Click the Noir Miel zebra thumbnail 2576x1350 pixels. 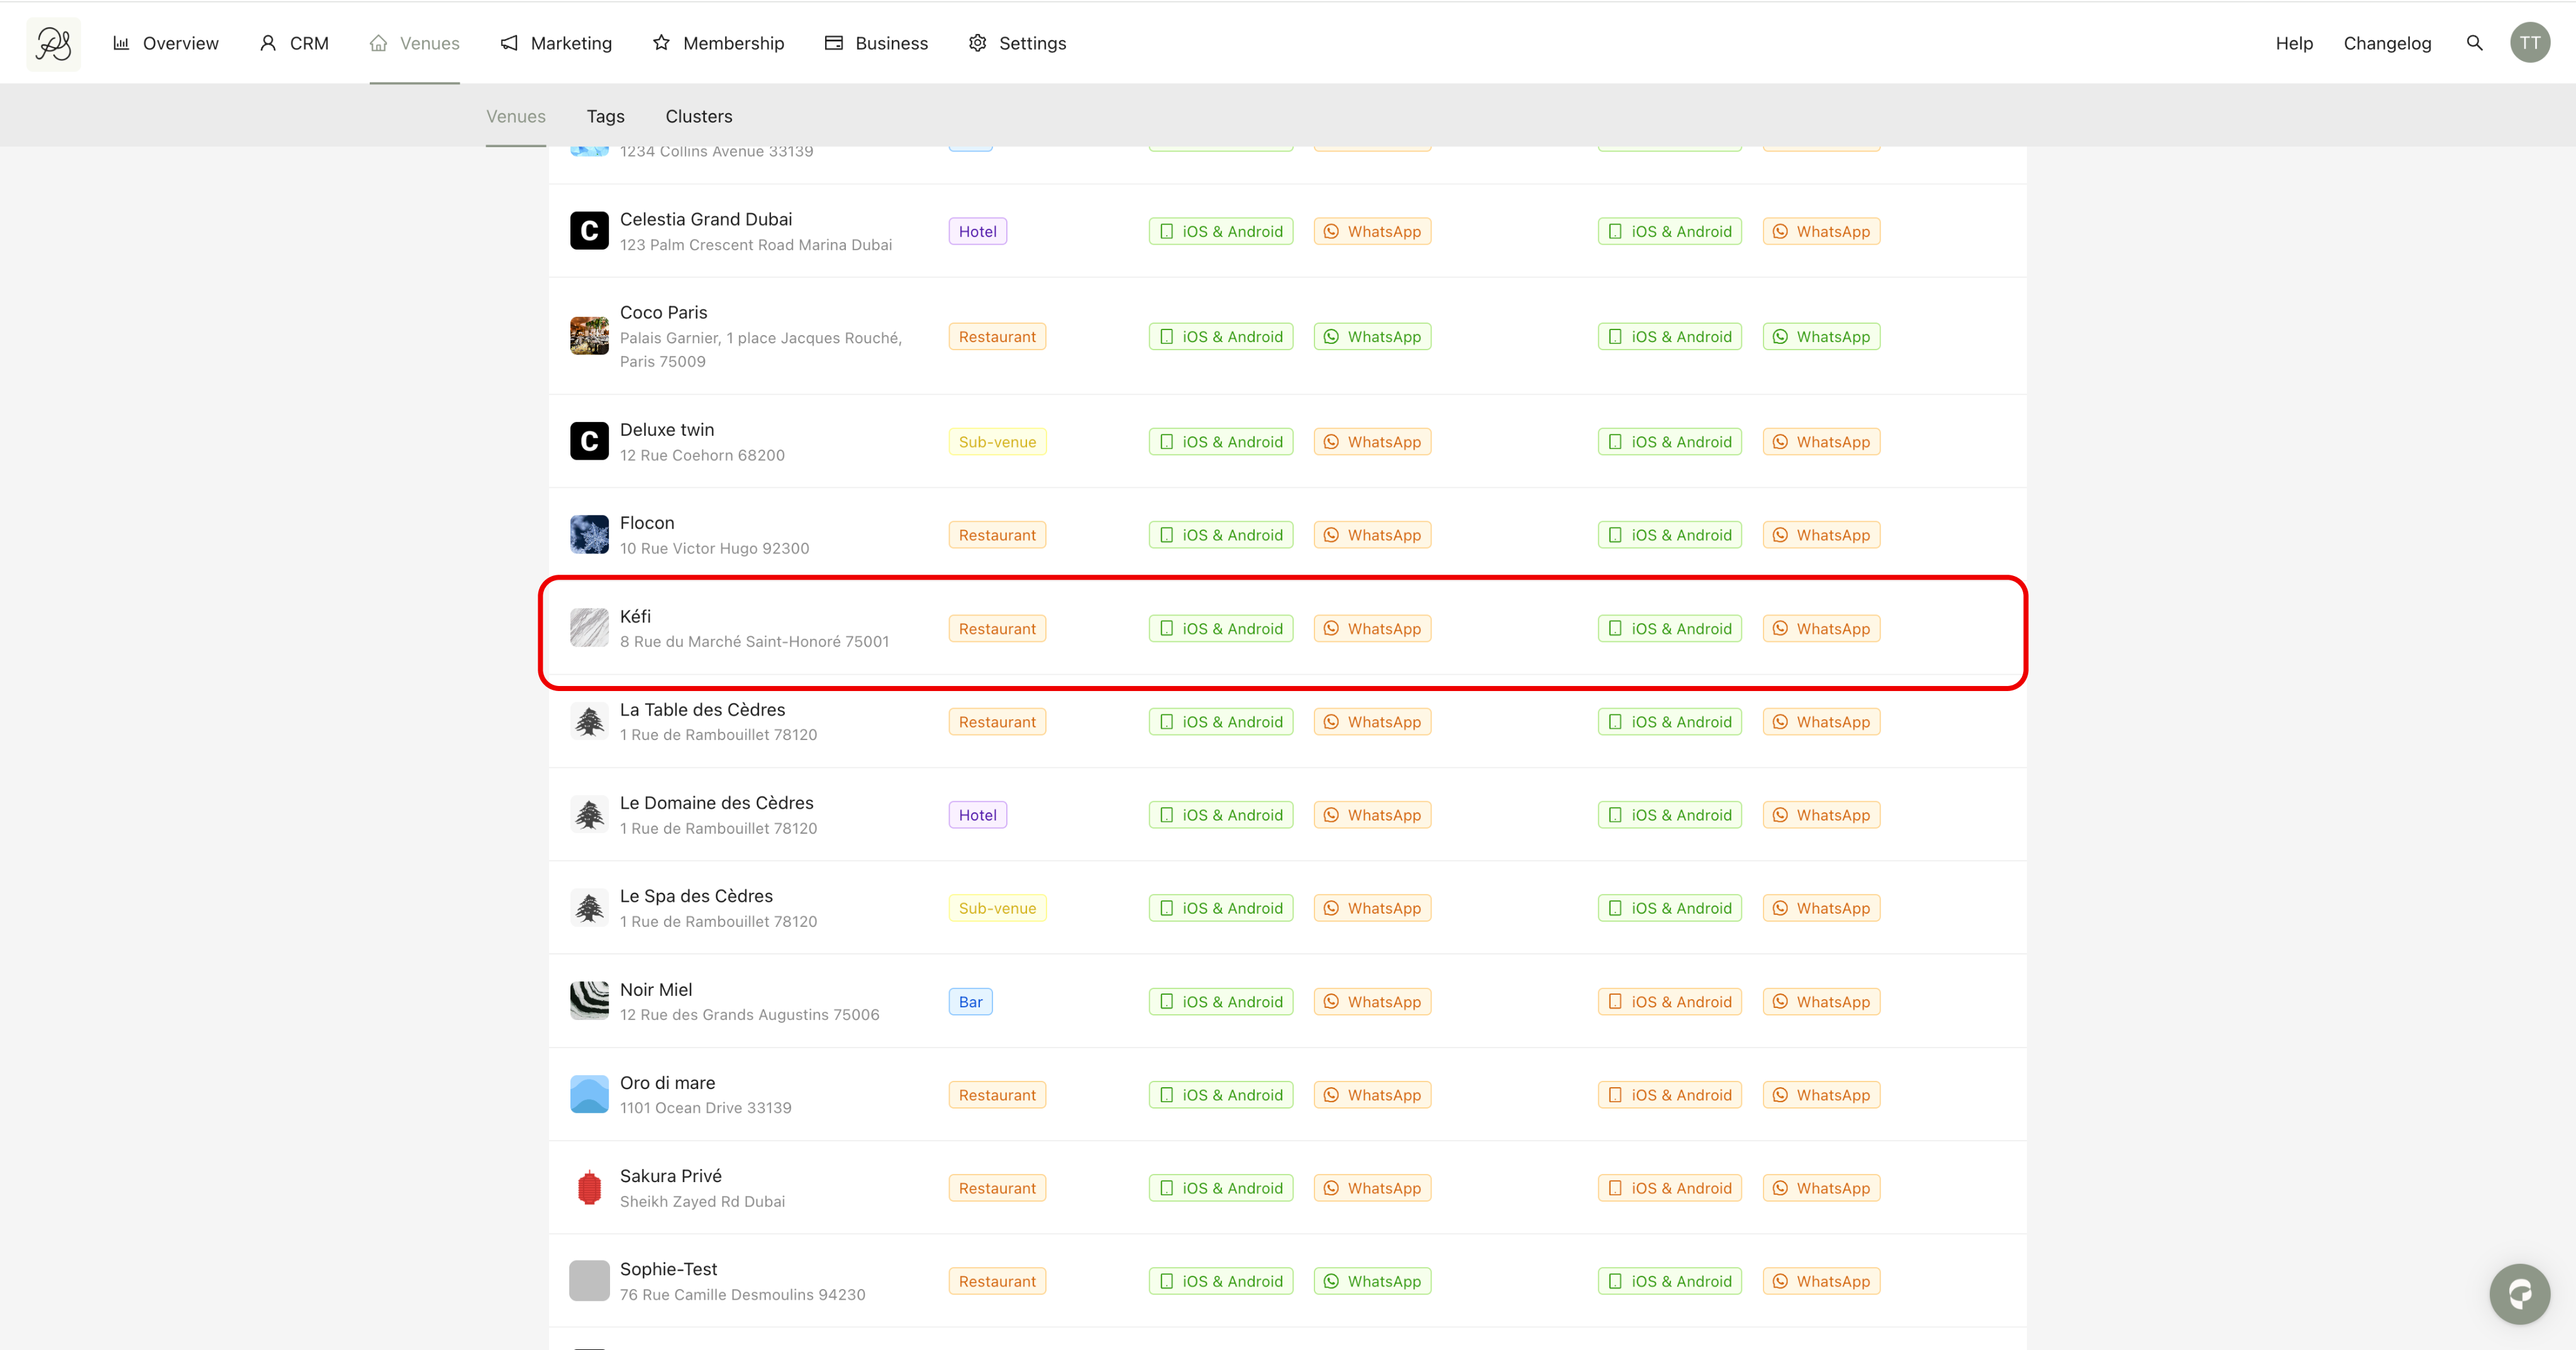(589, 1001)
